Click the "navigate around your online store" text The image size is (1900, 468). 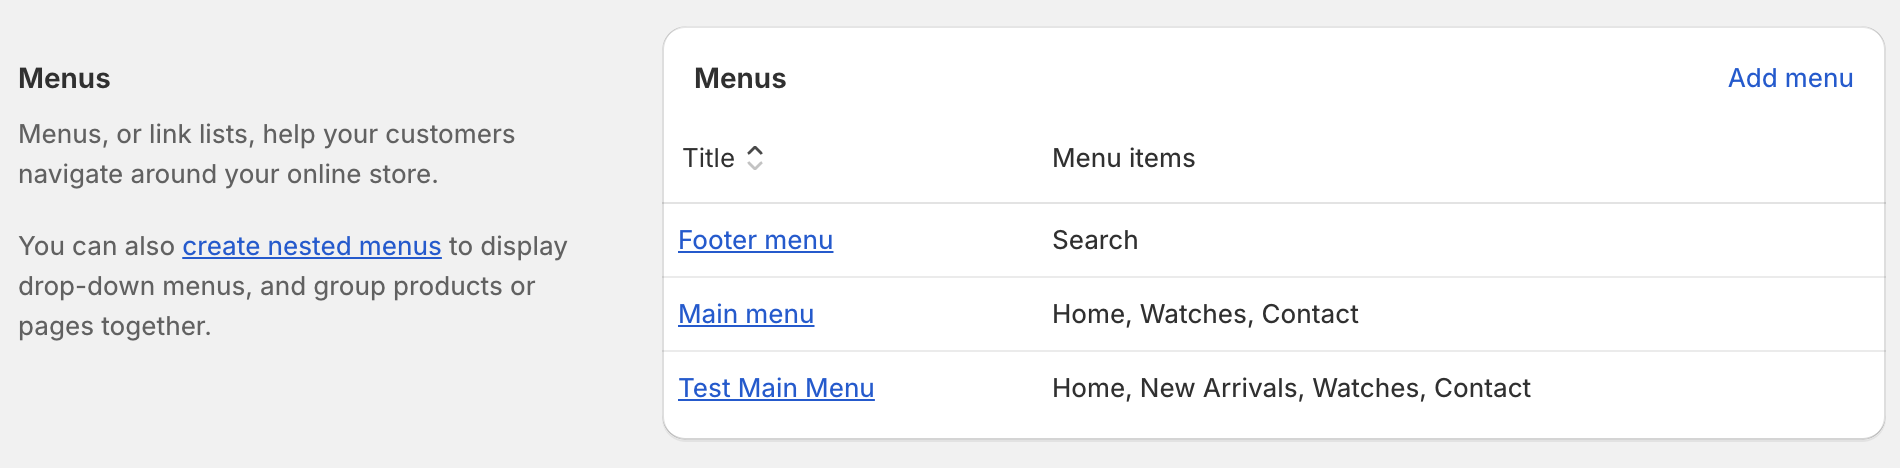(228, 174)
